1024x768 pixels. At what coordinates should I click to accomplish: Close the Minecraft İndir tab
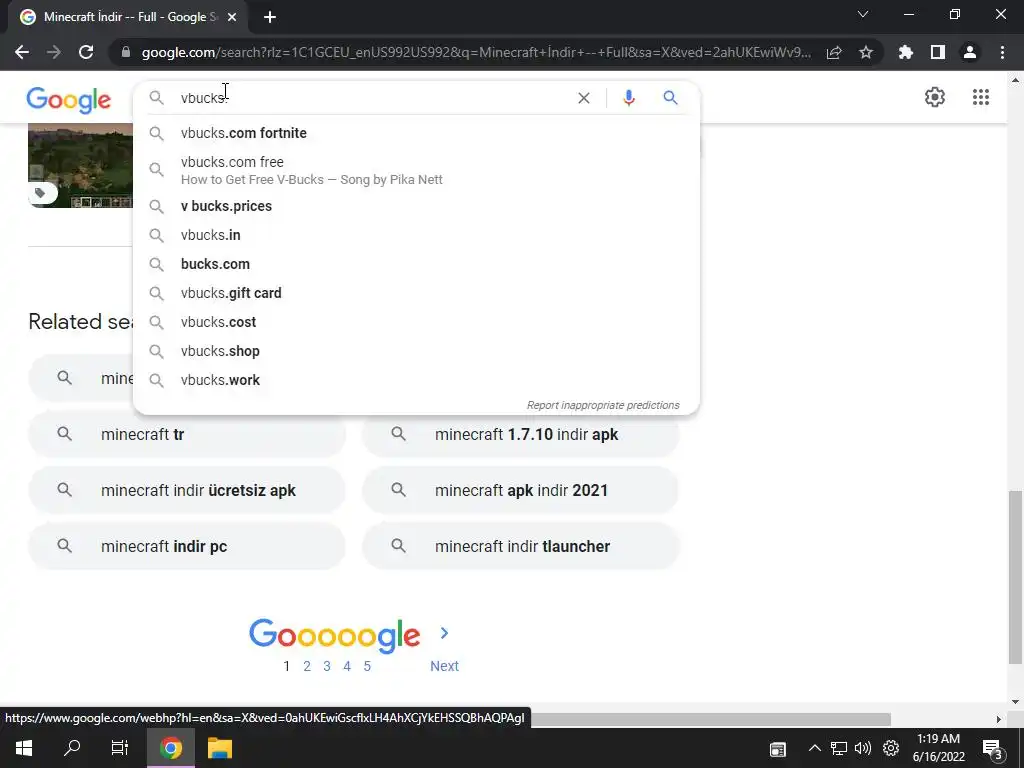pos(232,17)
